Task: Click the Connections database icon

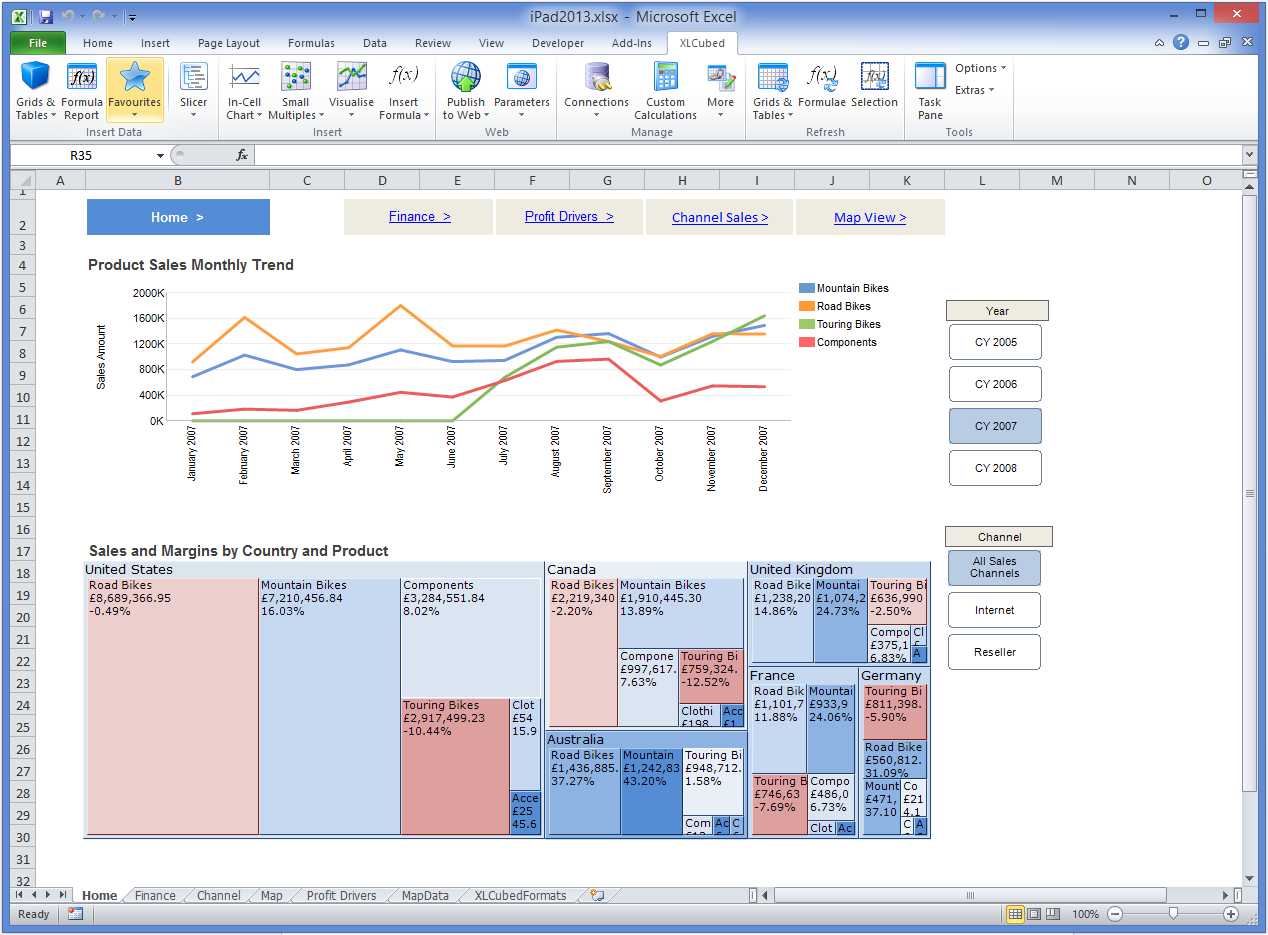Action: click(596, 78)
